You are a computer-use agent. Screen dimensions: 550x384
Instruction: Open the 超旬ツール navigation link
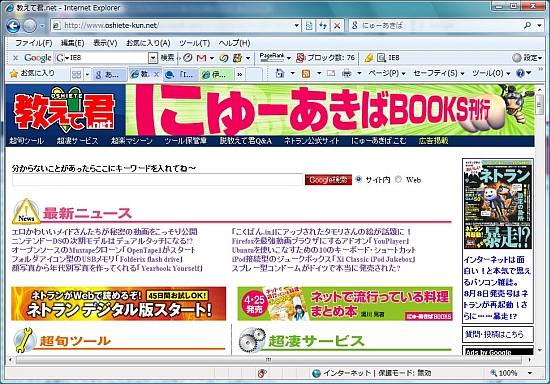tap(27, 141)
